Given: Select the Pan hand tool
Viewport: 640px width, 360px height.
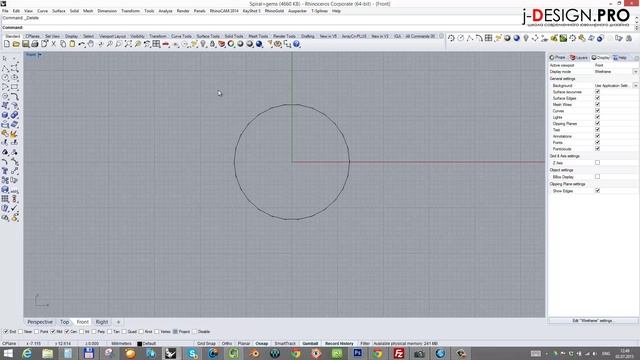Looking at the screenshot, I should pyautogui.click(x=91, y=44).
